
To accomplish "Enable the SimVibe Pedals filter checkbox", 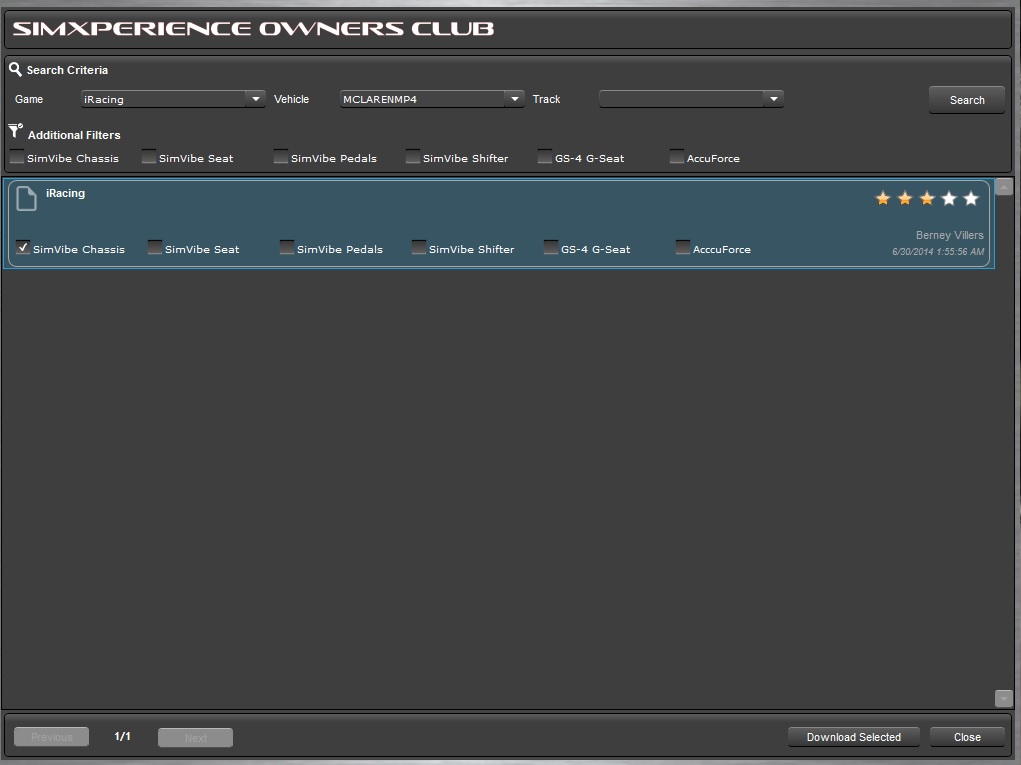I will pyautogui.click(x=281, y=157).
